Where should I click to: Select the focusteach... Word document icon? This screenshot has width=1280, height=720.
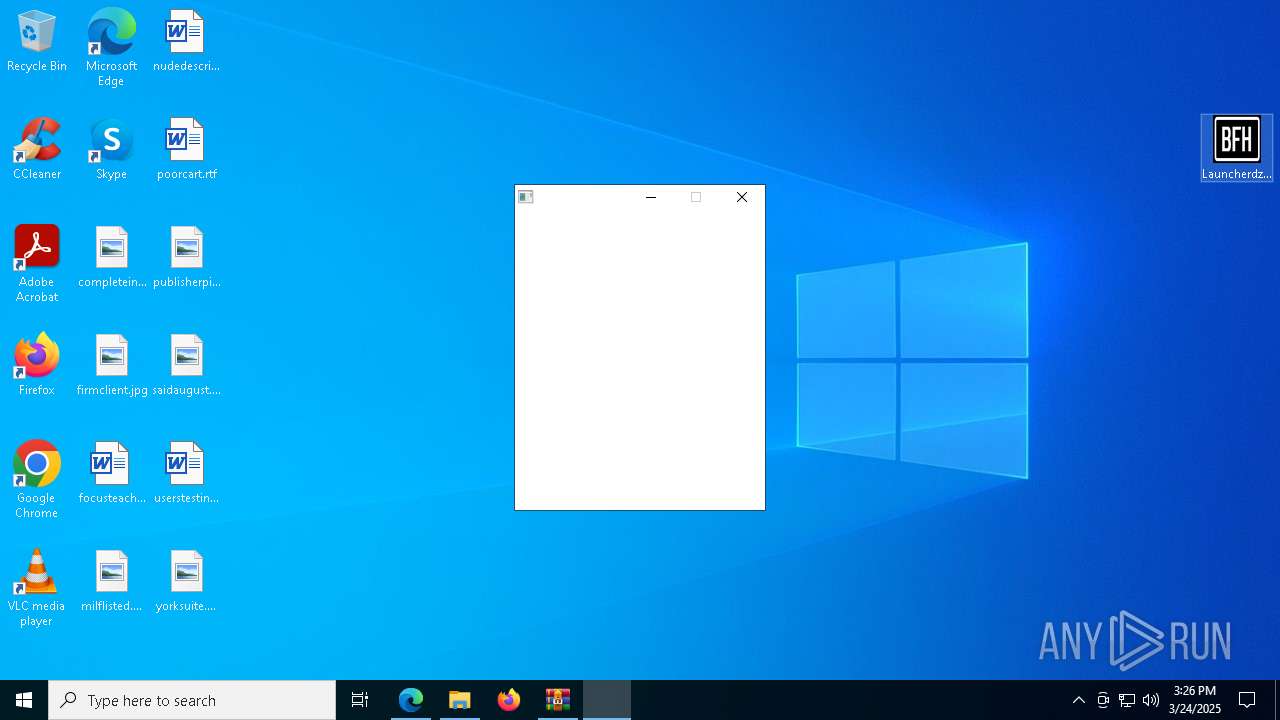coord(112,473)
